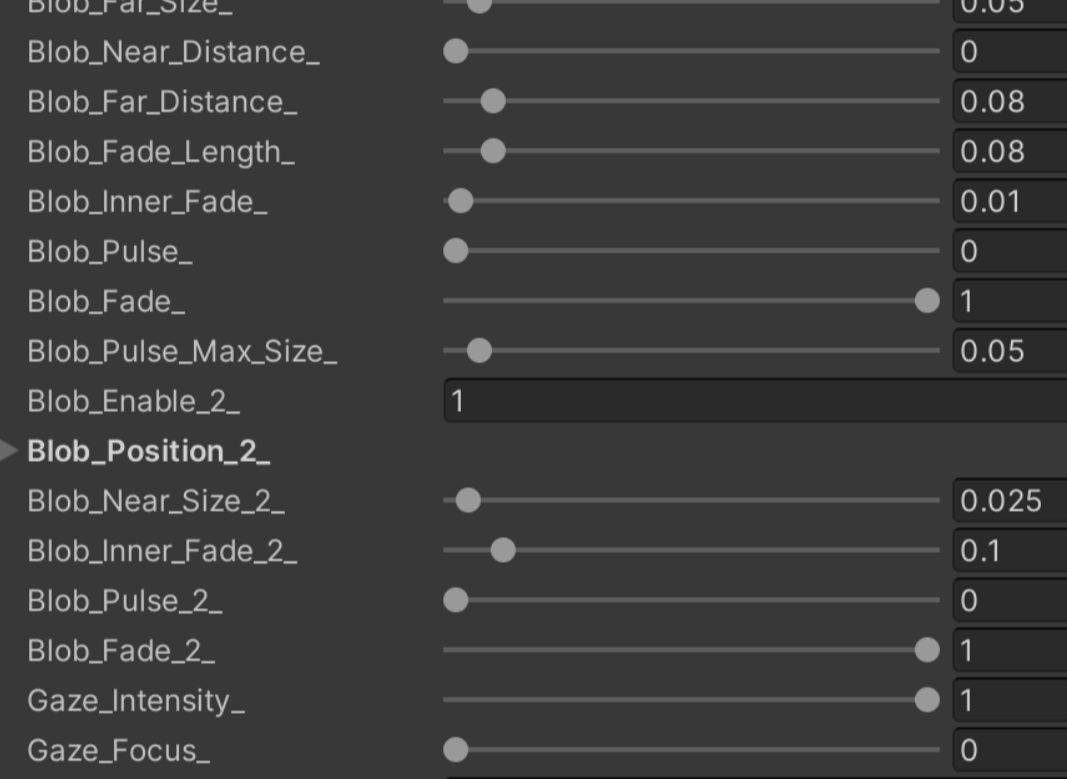This screenshot has height=779, width=1067.
Task: Click the Blob_Pulse_Max_Size_ slider
Action: coord(478,351)
